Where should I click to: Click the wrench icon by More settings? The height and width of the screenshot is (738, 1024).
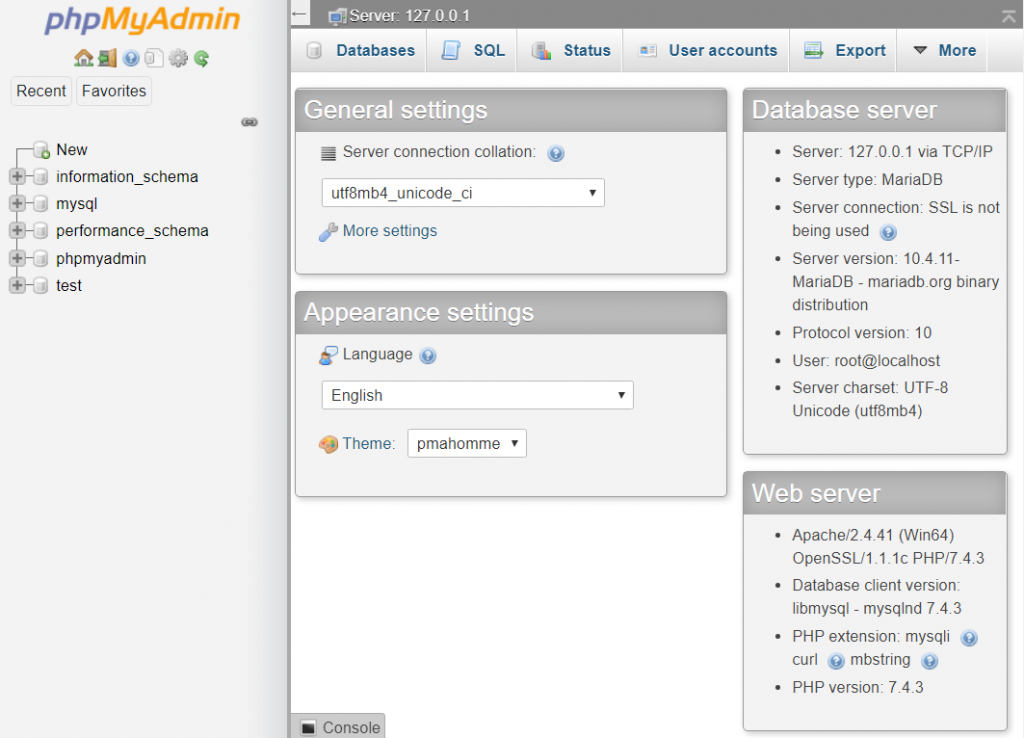pyautogui.click(x=328, y=232)
